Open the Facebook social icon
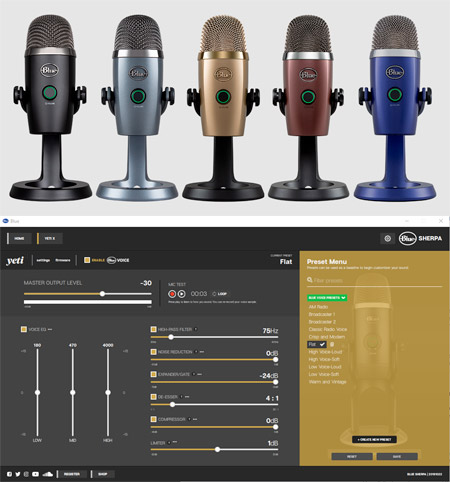The image size is (450, 482). point(9,474)
